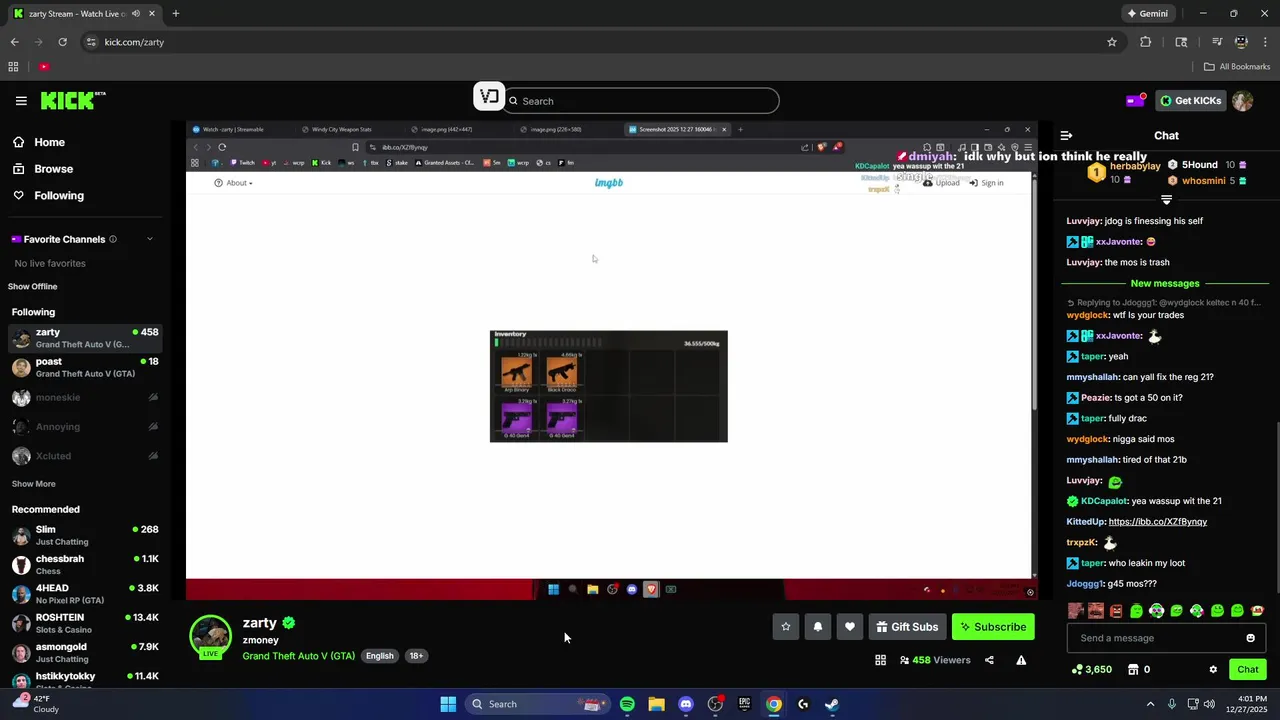The image size is (1280, 720).
Task: Click the grid layout icon near Viewers
Action: (880, 660)
